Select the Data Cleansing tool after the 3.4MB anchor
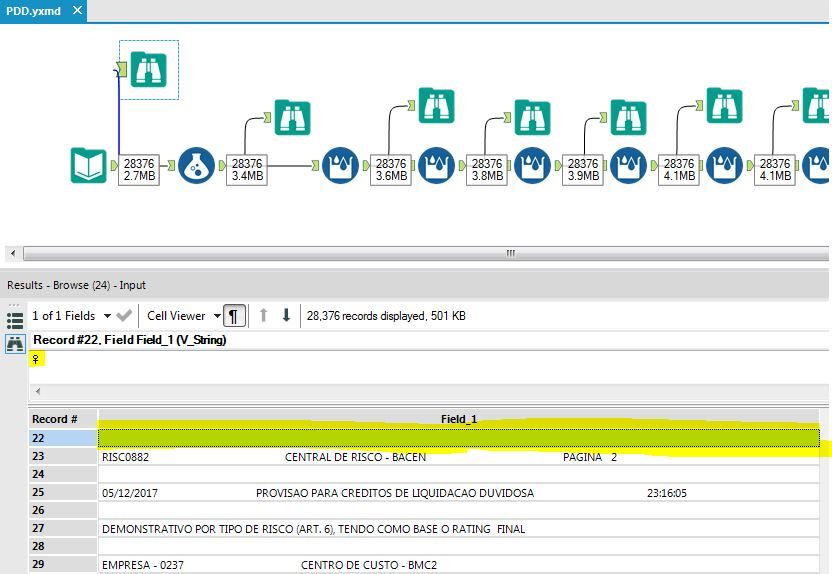 (x=340, y=166)
